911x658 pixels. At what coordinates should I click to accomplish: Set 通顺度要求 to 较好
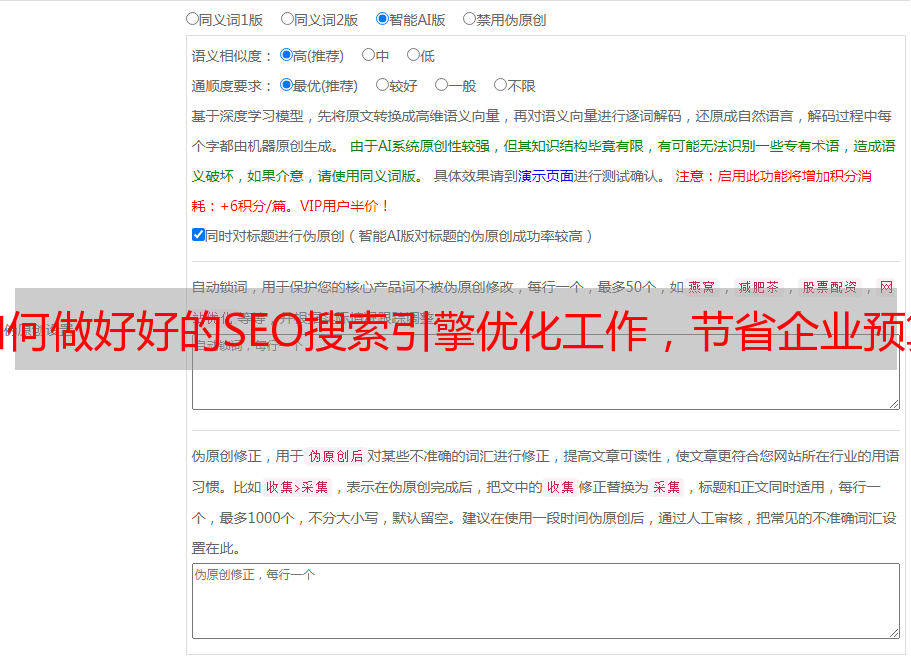point(382,85)
